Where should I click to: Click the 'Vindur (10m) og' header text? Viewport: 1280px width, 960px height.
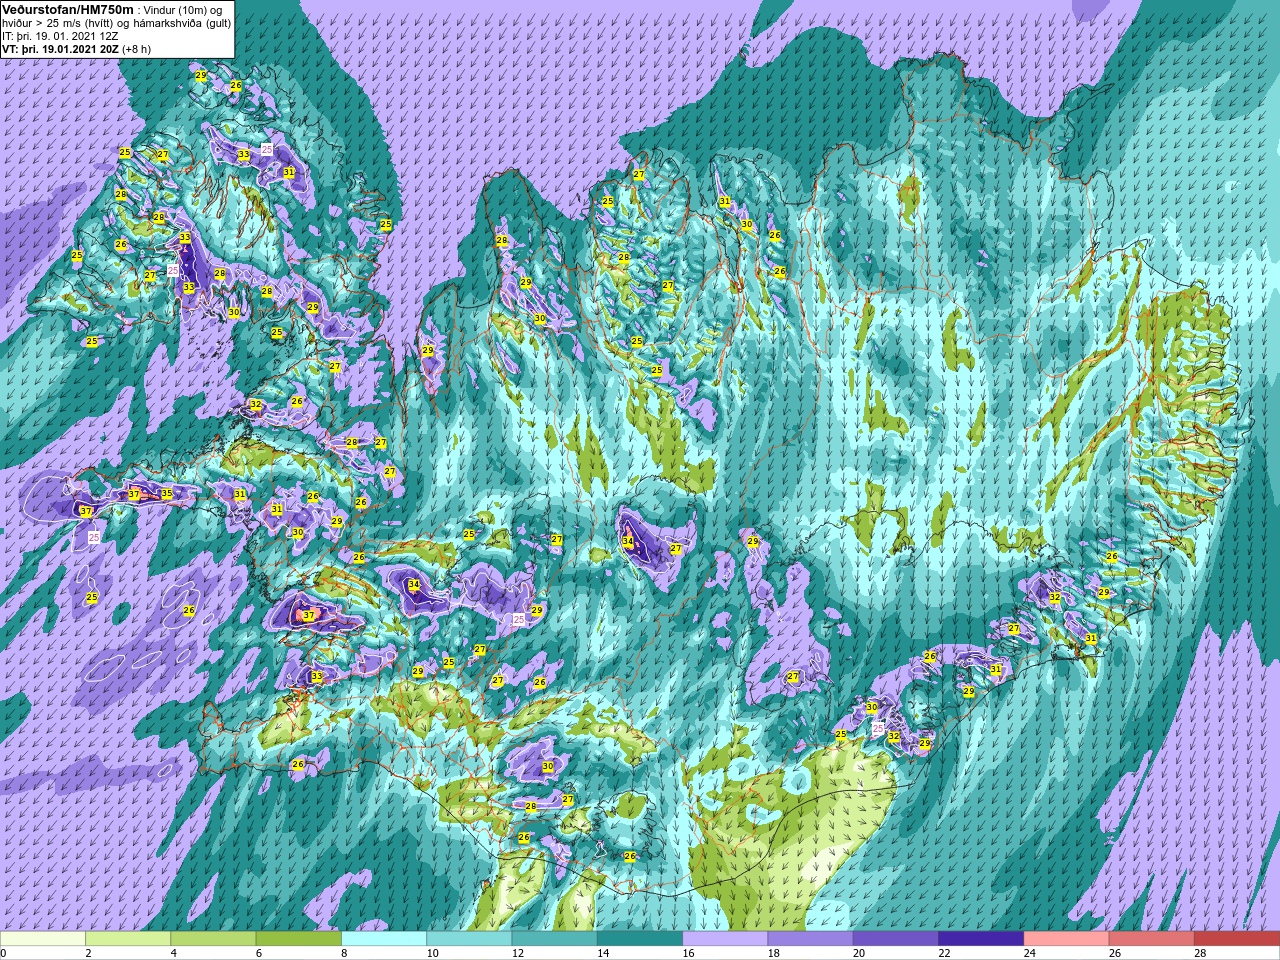[181, 10]
